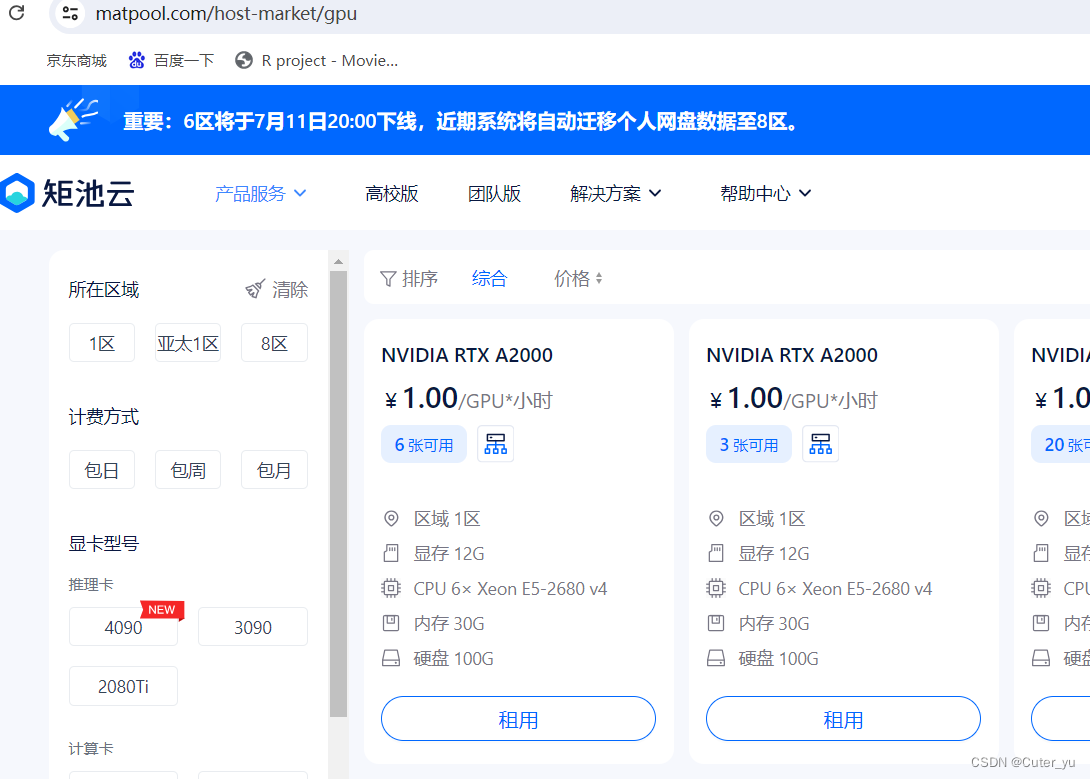Viewport: 1090px width, 779px height.
Task: Choose 包周 billing option
Action: pyautogui.click(x=188, y=470)
